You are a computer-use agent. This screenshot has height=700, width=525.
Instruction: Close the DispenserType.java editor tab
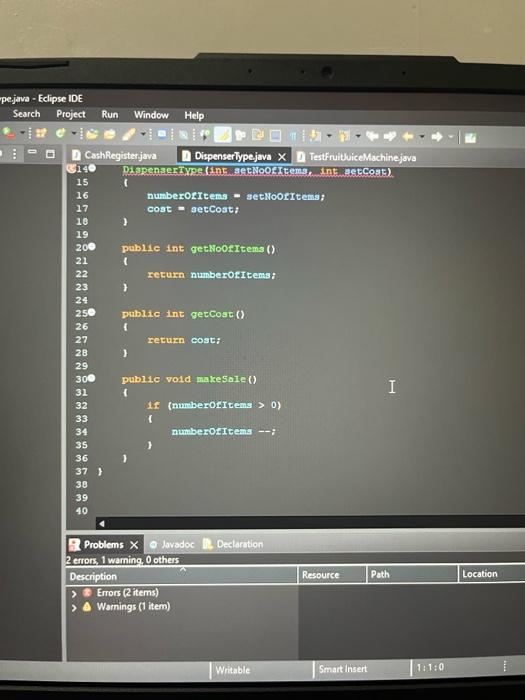(282, 157)
